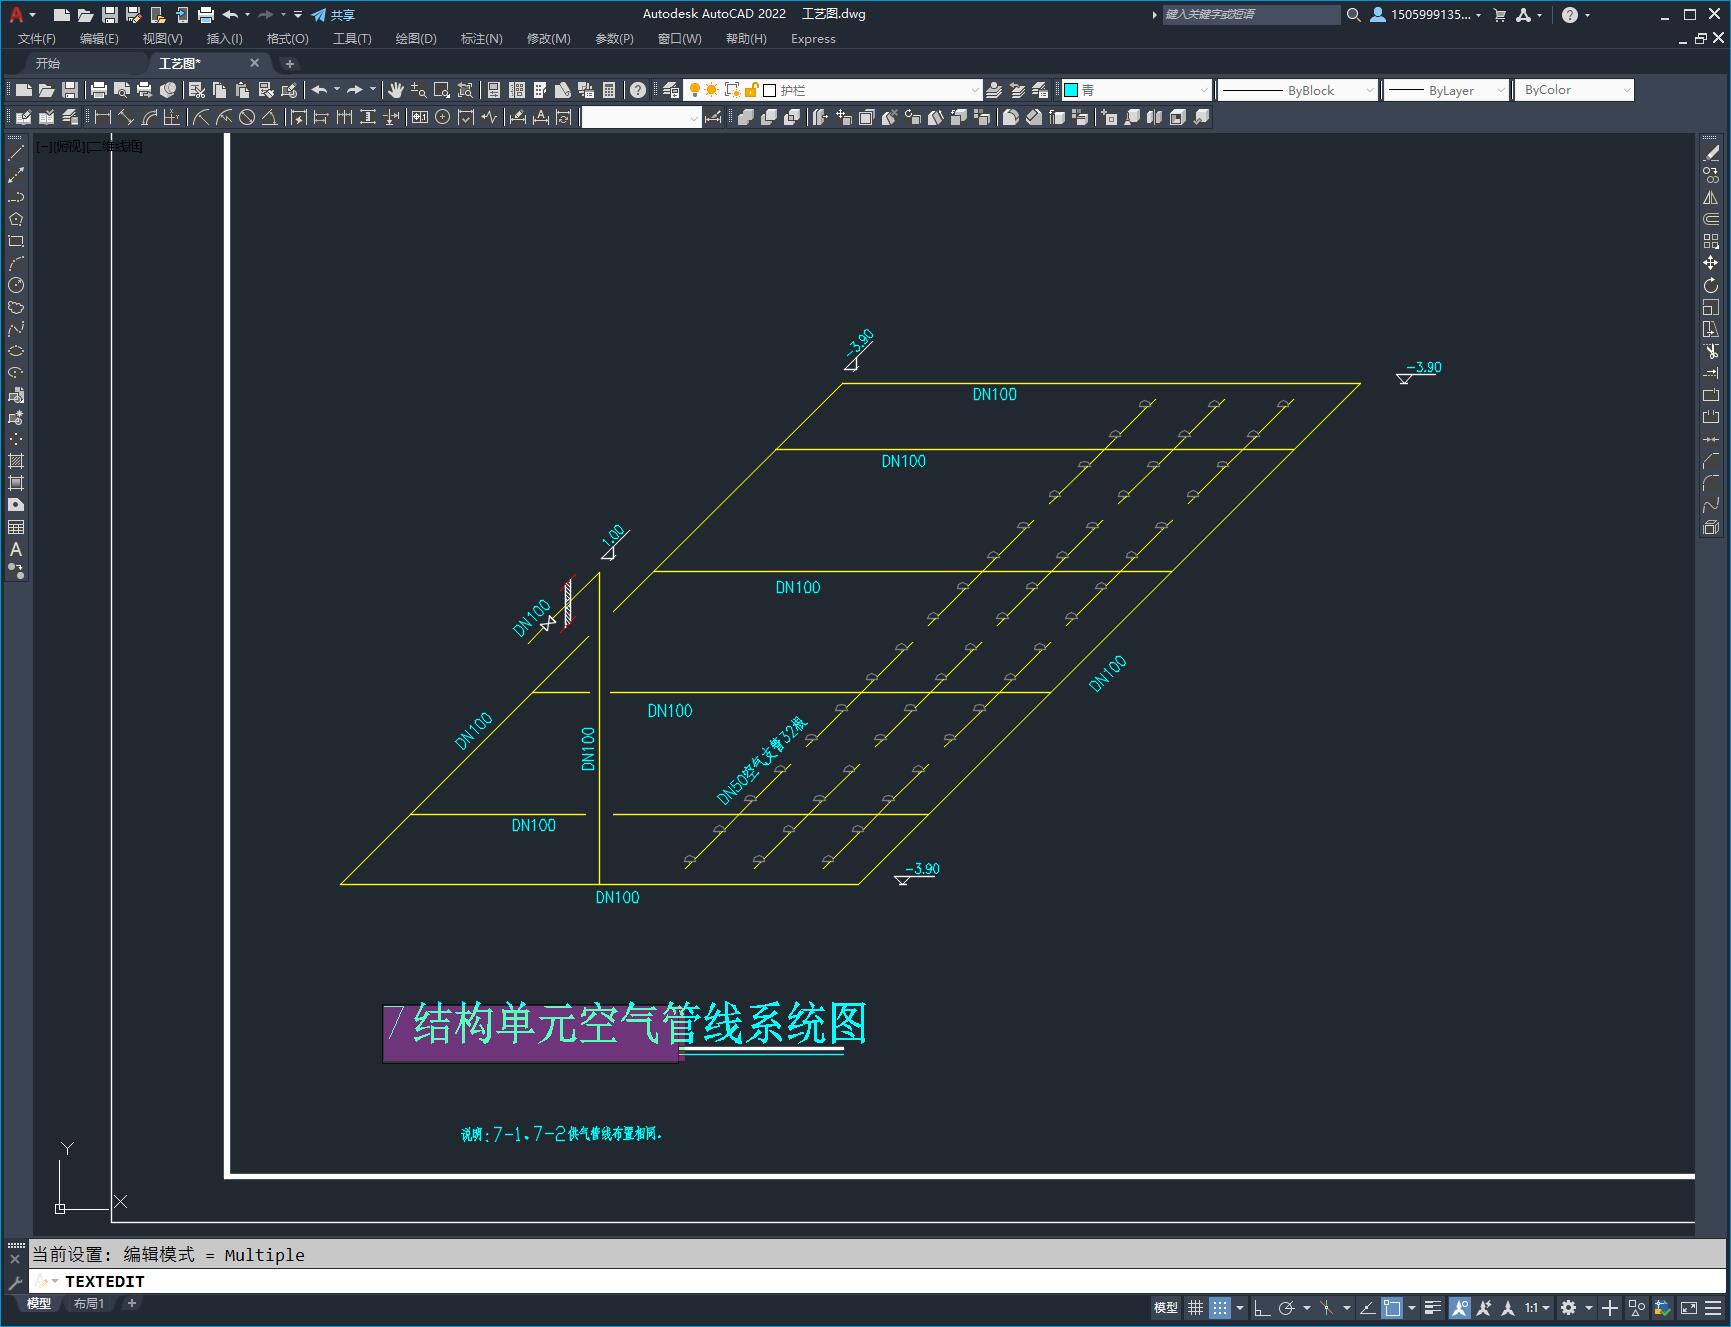Toggle isometric drafting in status bar

pos(1327,1308)
